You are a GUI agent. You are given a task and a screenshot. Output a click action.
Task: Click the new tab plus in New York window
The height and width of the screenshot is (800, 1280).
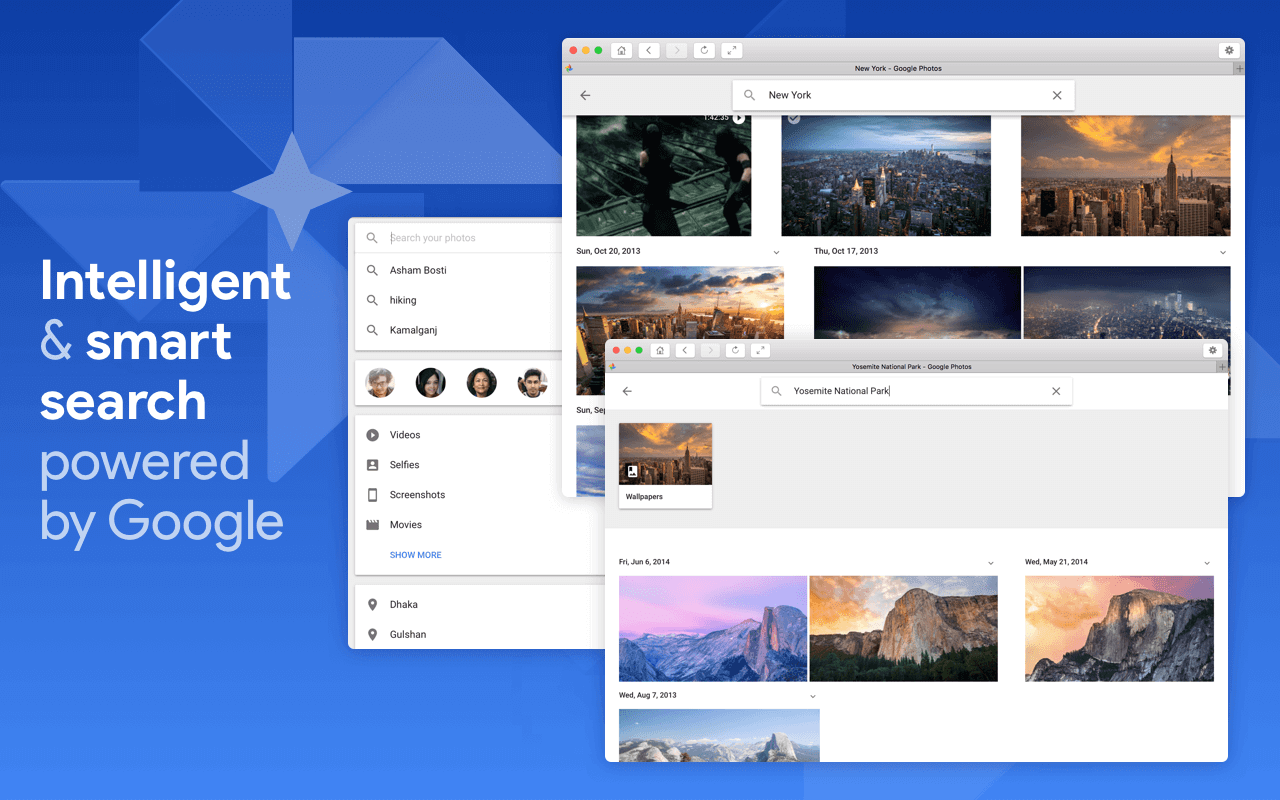[1239, 69]
